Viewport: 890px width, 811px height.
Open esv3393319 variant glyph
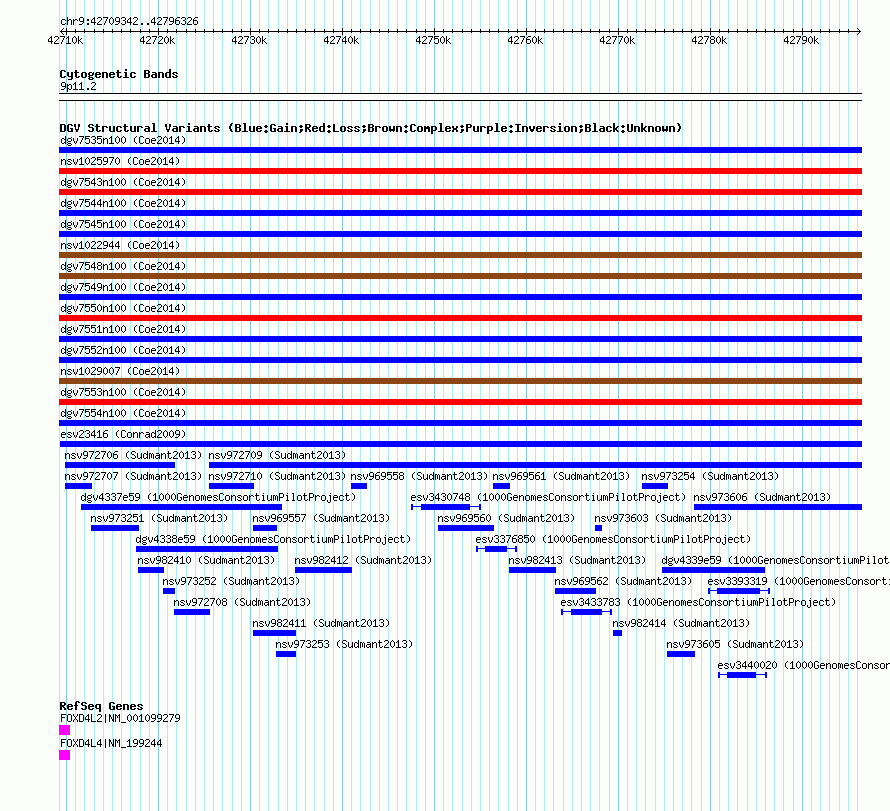[739, 591]
